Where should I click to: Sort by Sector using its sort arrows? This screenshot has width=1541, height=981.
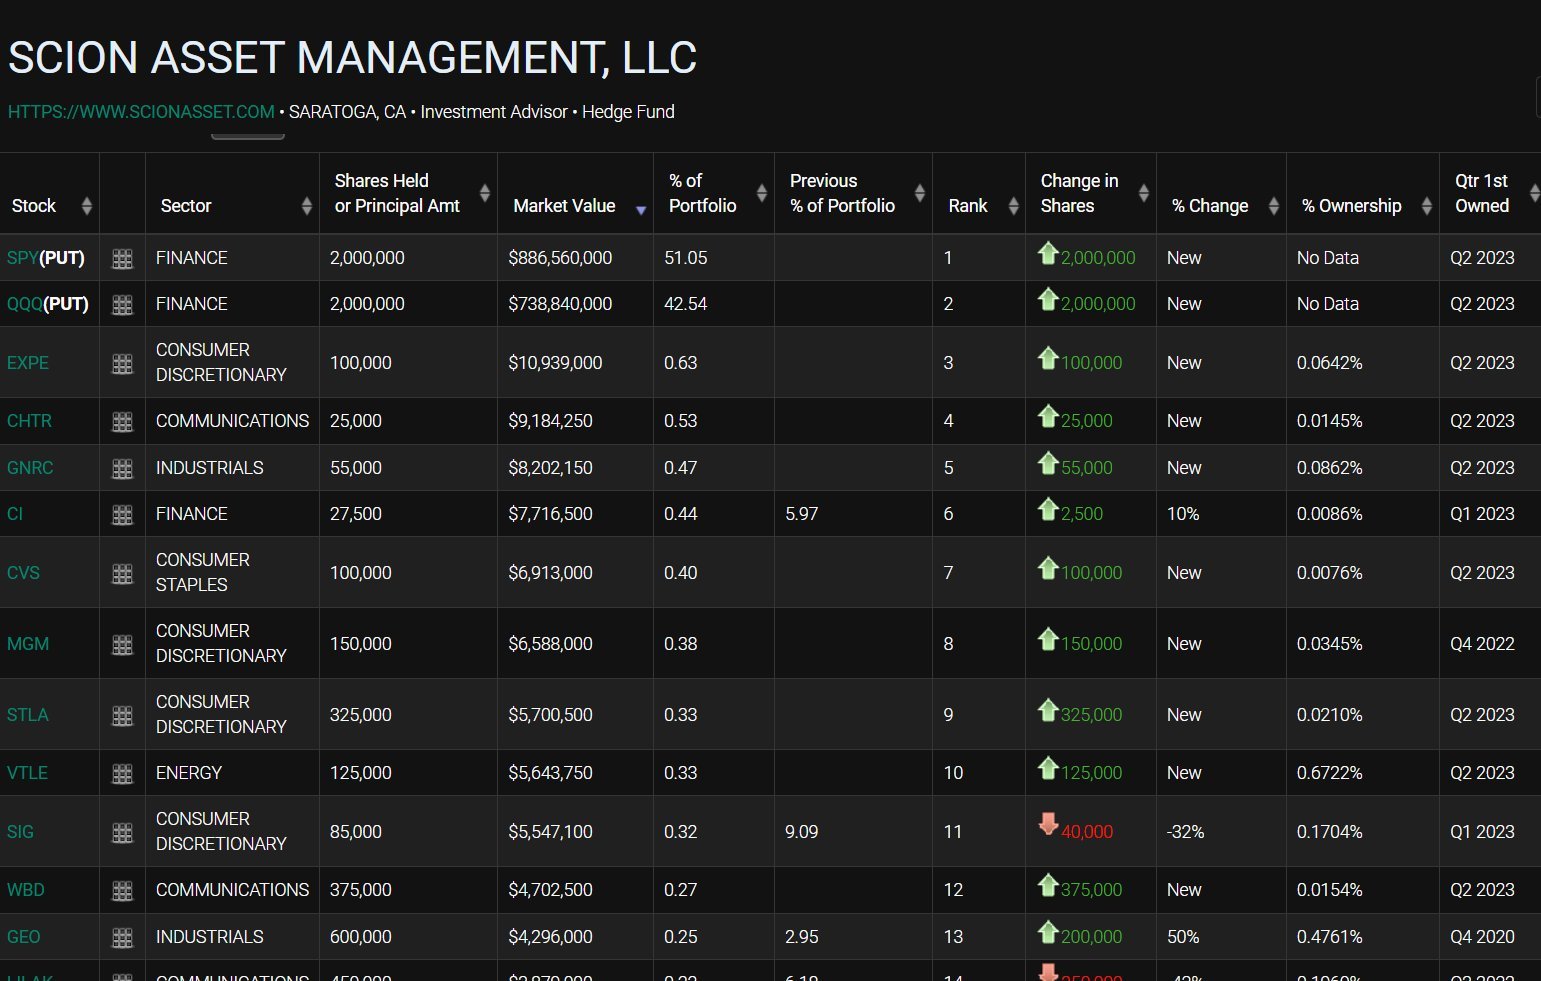307,206
